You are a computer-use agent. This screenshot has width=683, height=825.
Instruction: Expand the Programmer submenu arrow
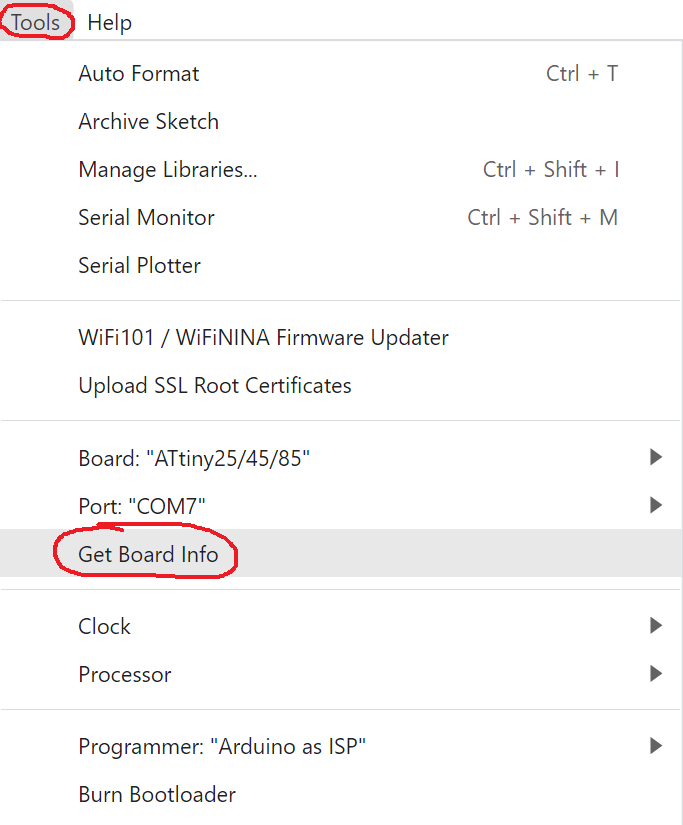tap(656, 747)
